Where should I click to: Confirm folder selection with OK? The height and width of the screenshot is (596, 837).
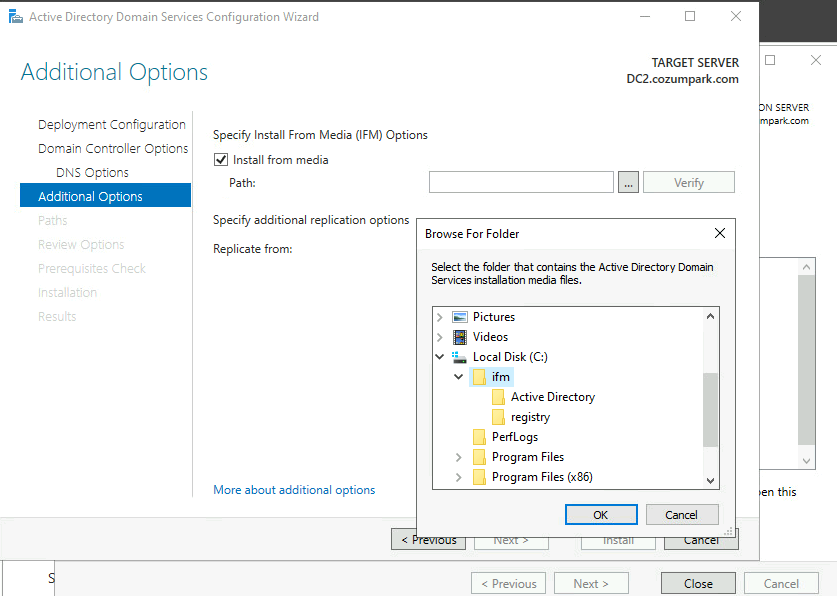[601, 515]
